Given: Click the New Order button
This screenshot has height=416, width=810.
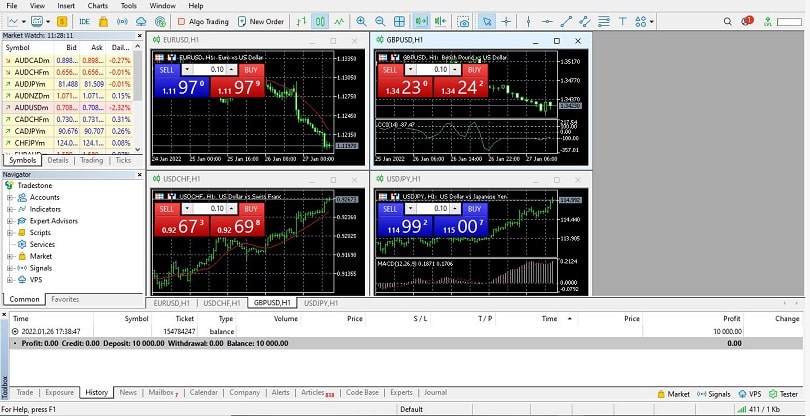Looking at the screenshot, I should coord(260,22).
